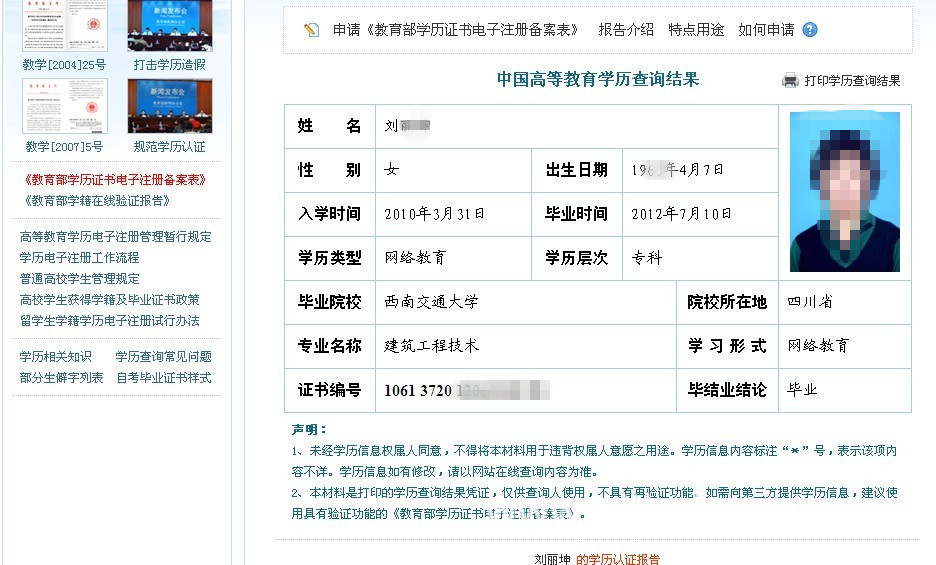
Task: Open the 部分生僻字列表 link
Action: tap(61, 377)
